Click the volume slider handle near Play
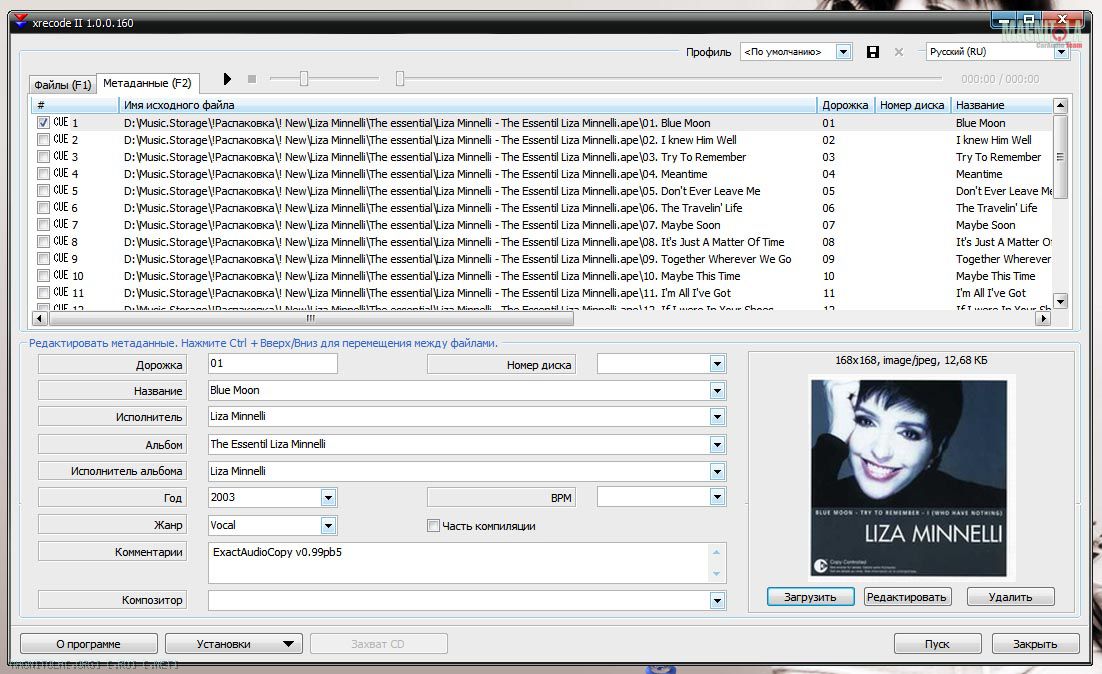 click(x=304, y=79)
